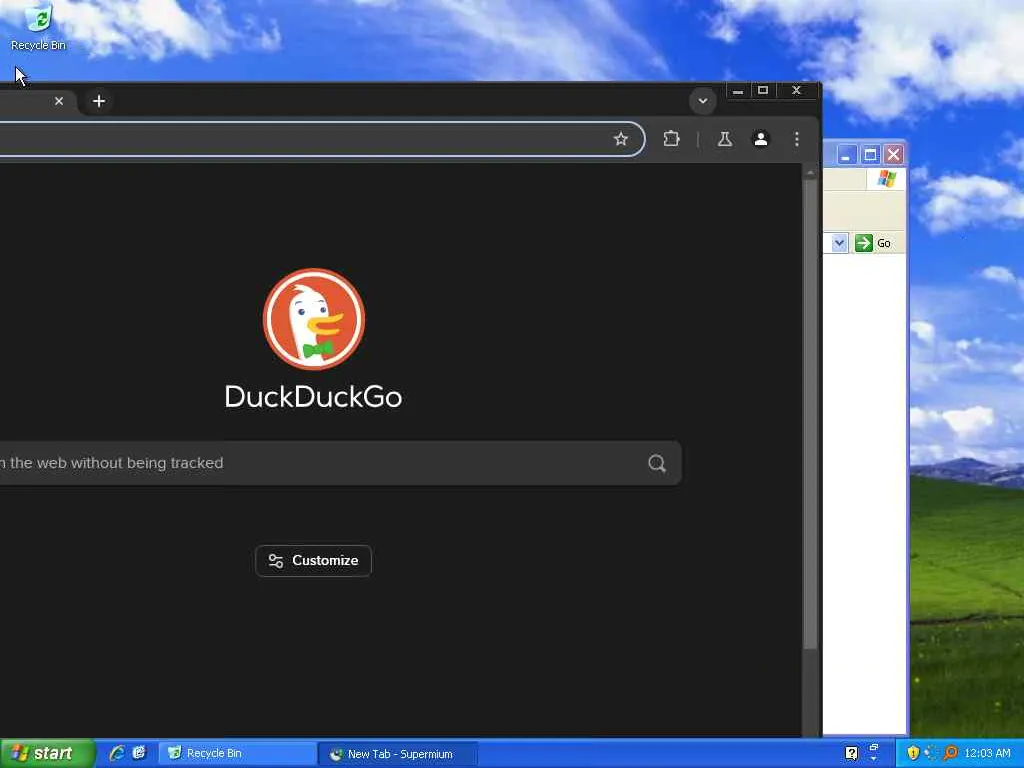Click the help question-mark icon on taskbar

tap(851, 754)
